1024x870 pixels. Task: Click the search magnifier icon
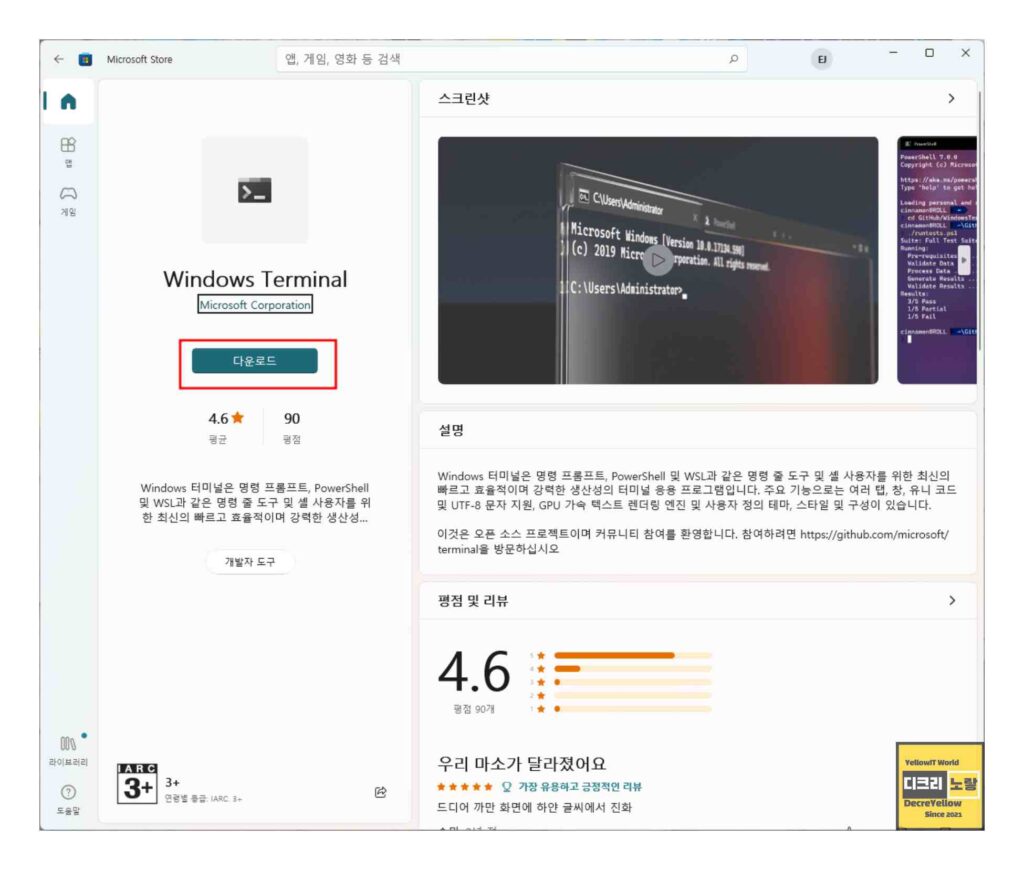tap(733, 59)
